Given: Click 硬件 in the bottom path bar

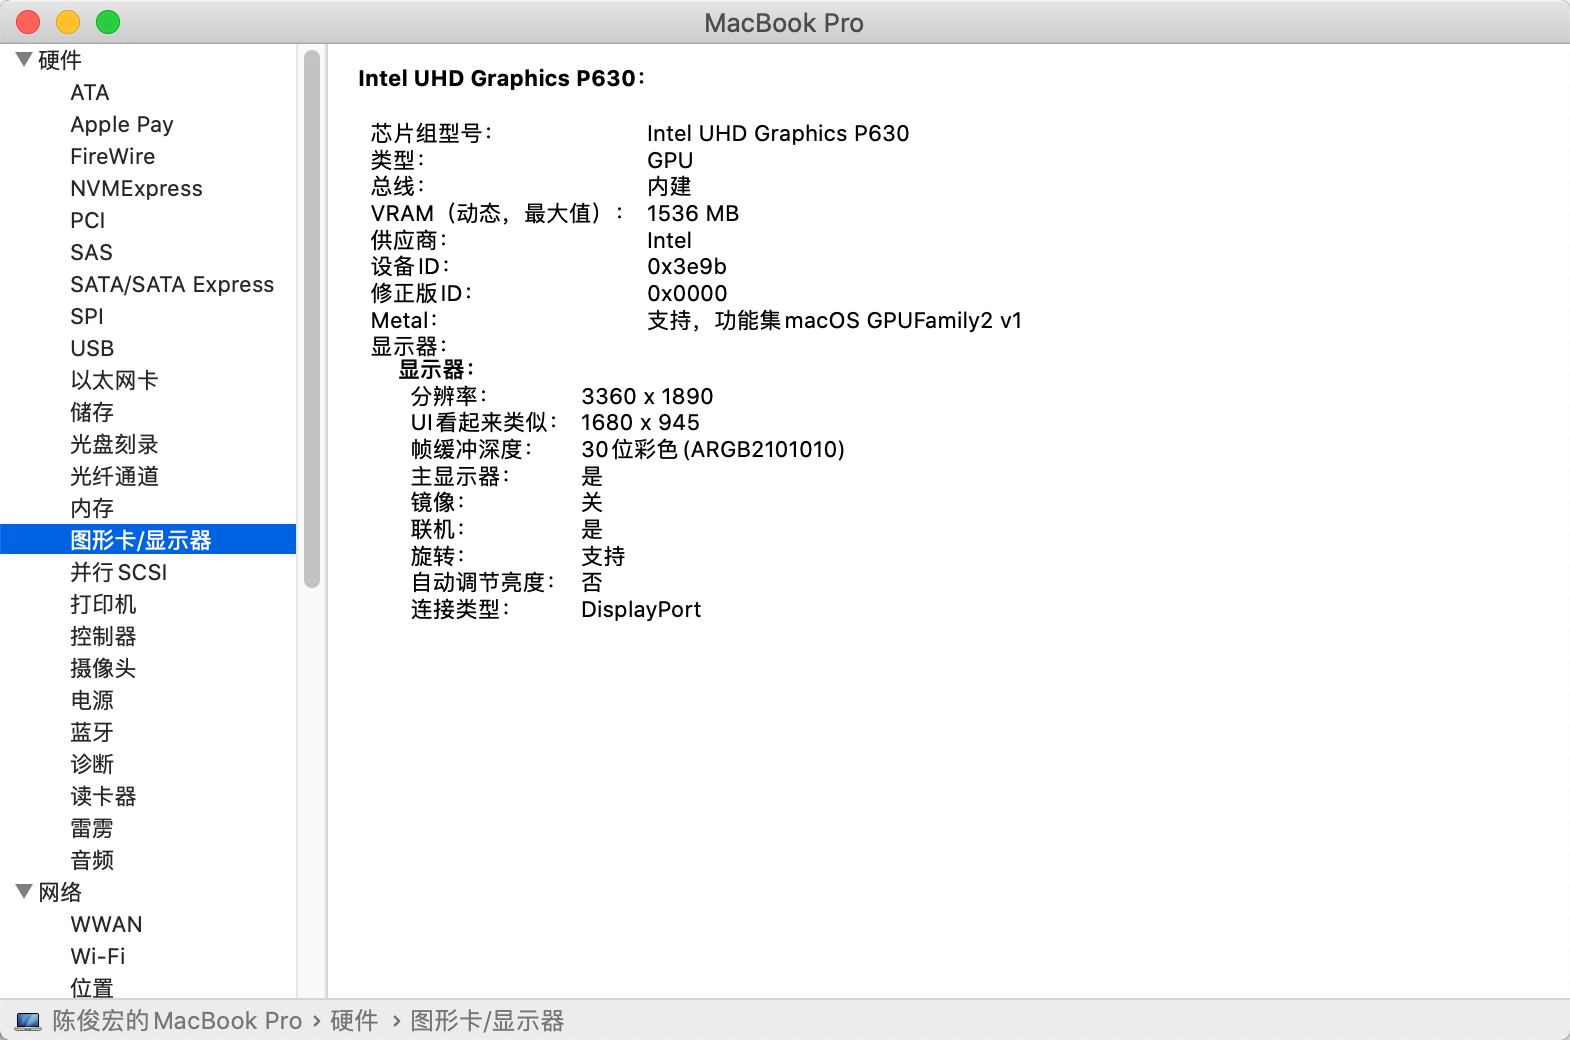Looking at the screenshot, I should pyautogui.click(x=354, y=1021).
